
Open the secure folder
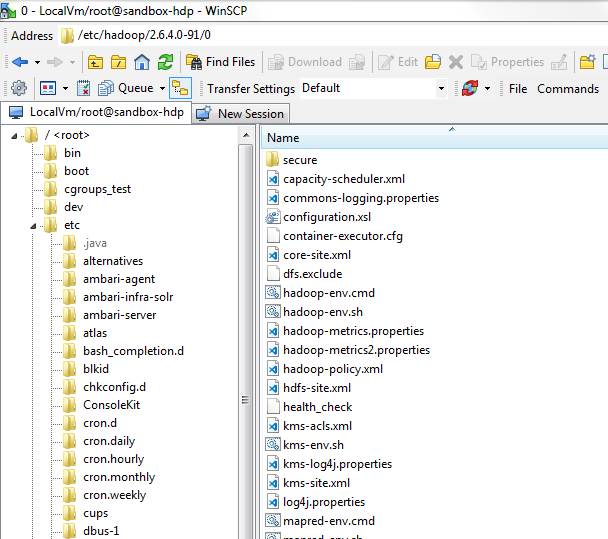pos(299,160)
